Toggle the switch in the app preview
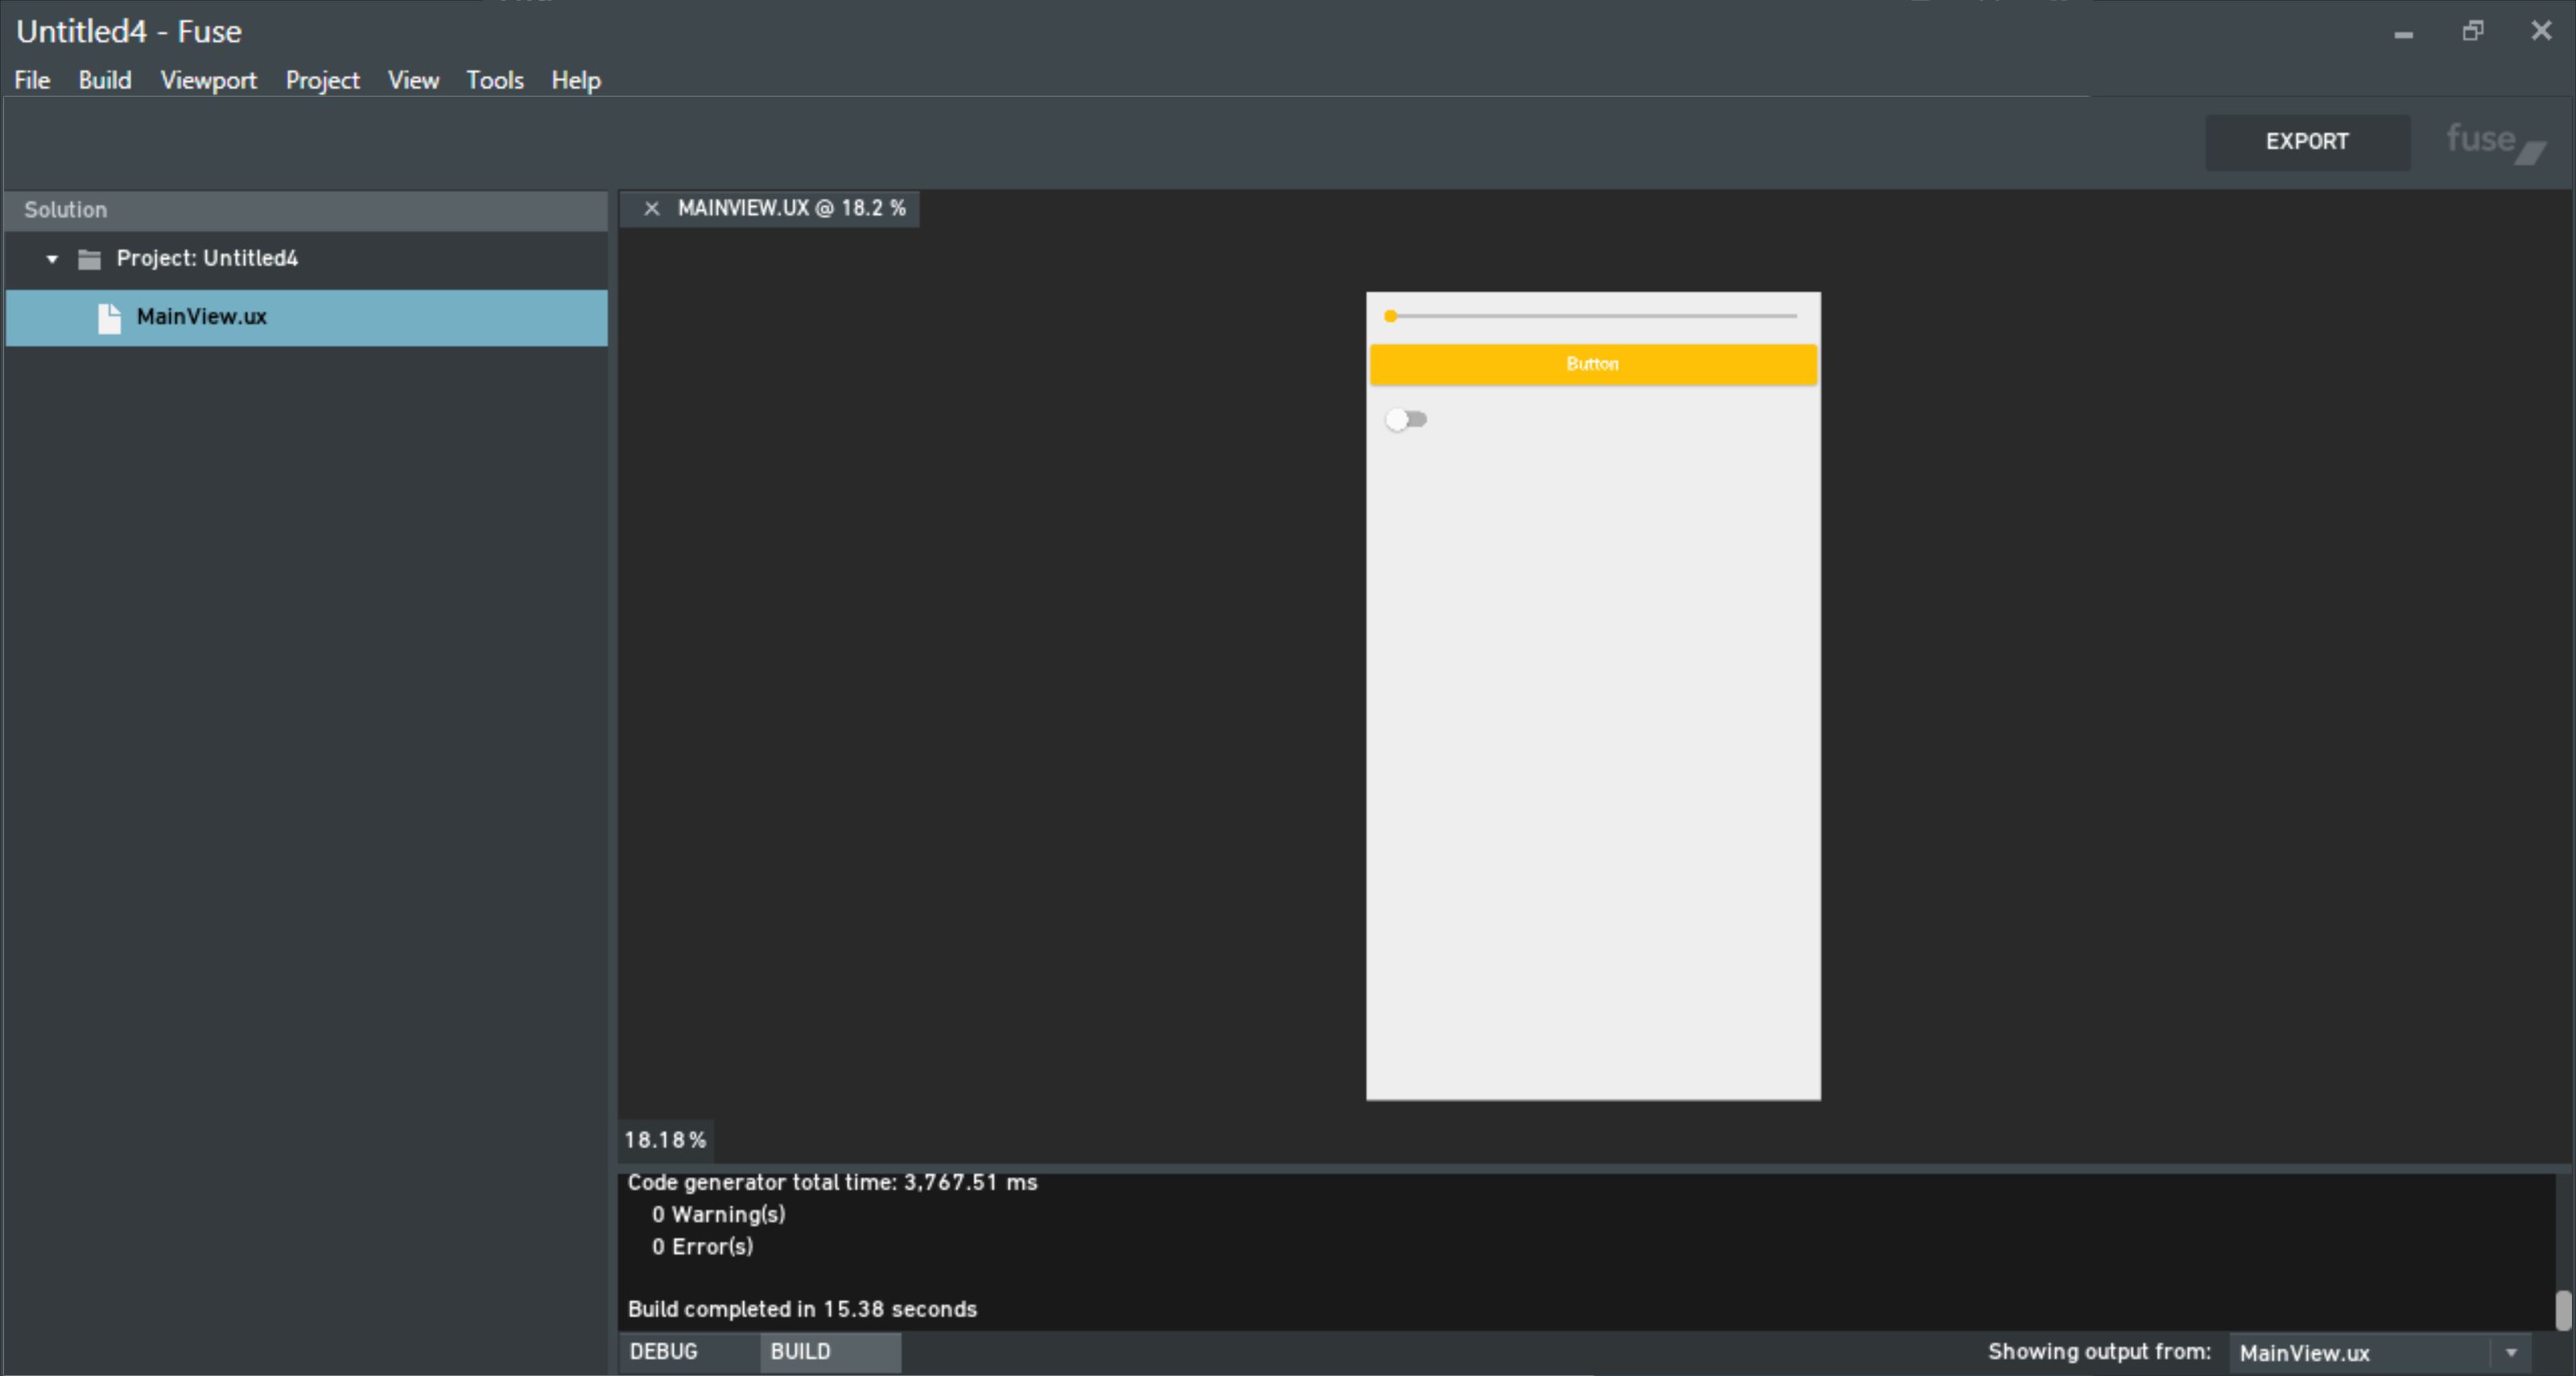This screenshot has width=2576, height=1376. click(x=1406, y=419)
